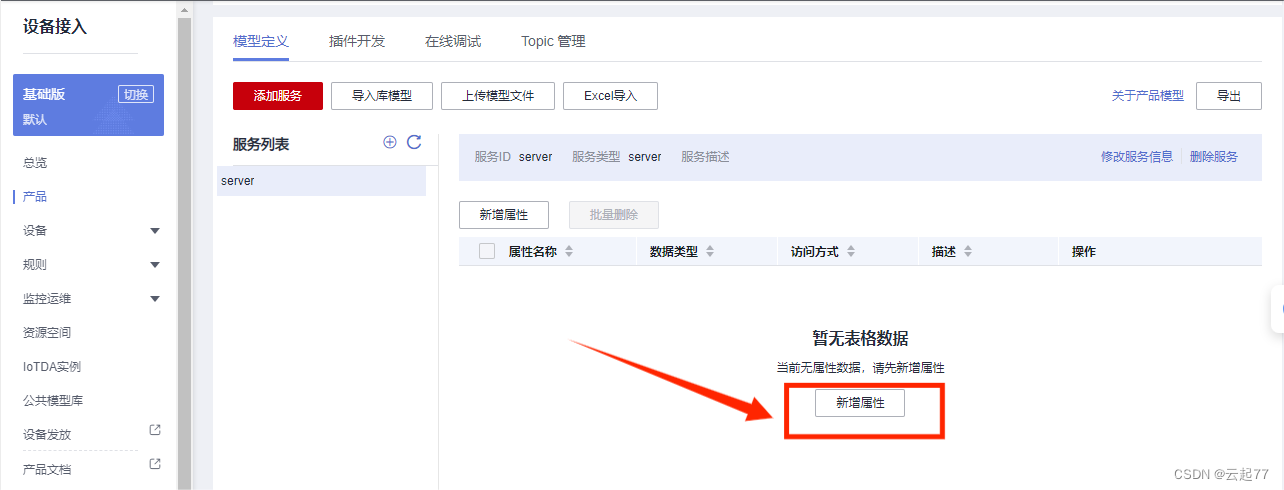
Task: Open 设备发放 in the sidebar
Action: pos(47,435)
